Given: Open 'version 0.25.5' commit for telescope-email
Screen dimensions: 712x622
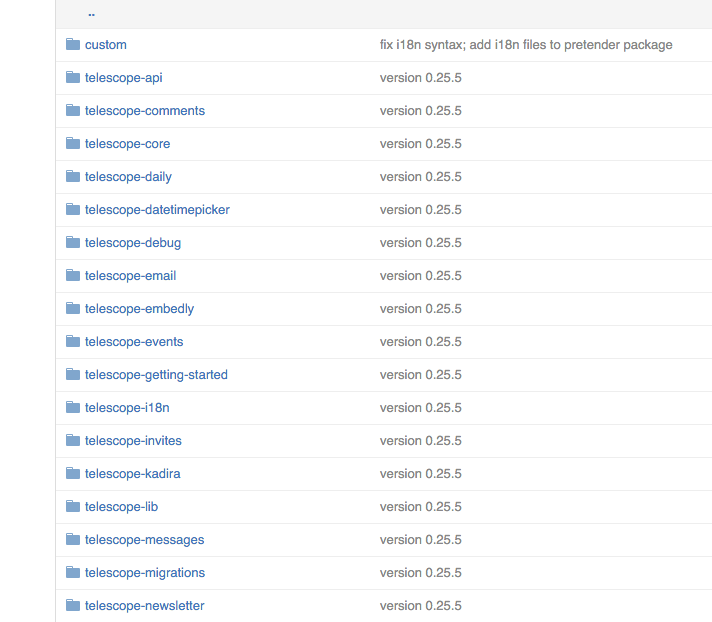Looking at the screenshot, I should [420, 276].
